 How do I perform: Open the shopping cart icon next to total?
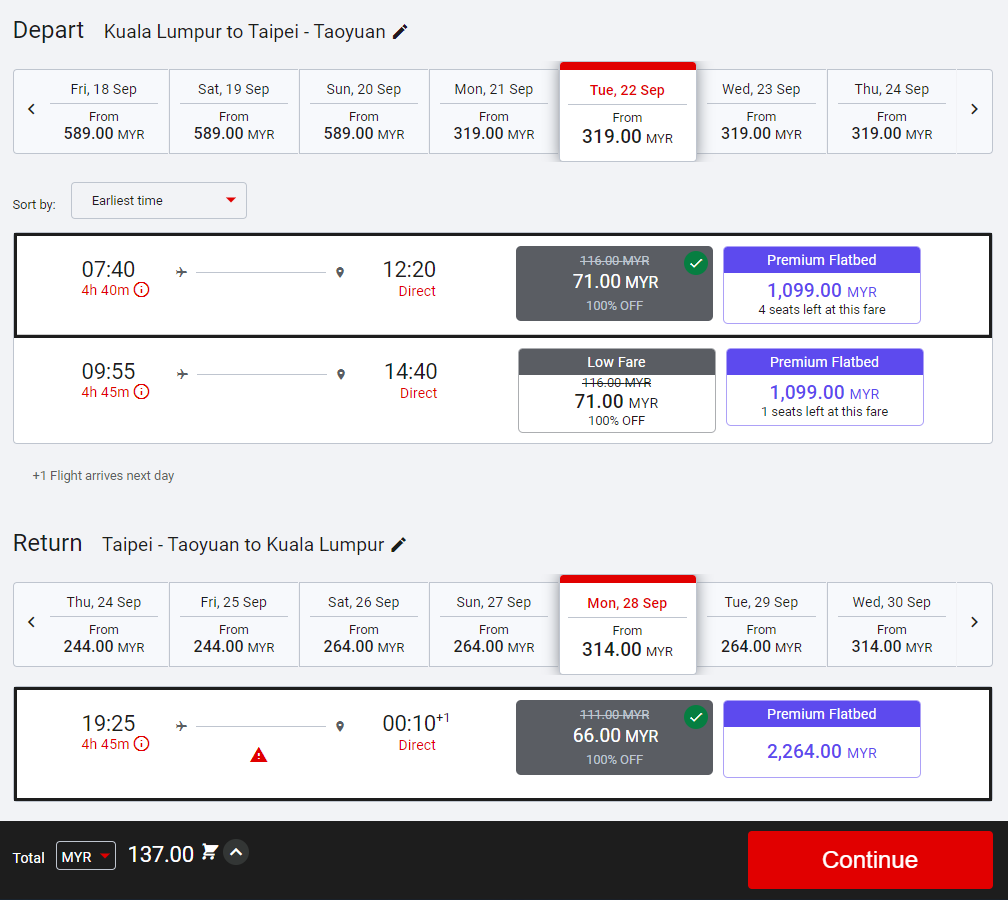click(210, 853)
